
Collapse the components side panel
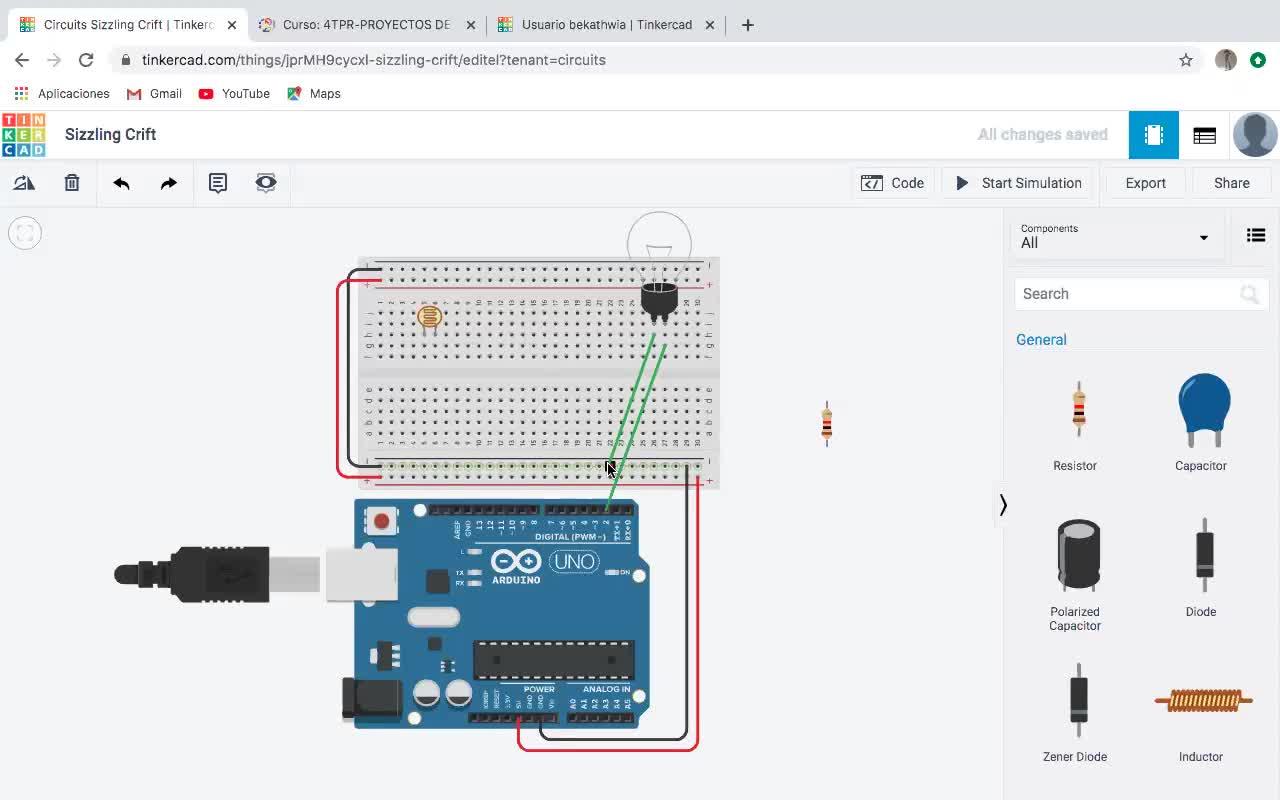point(1002,505)
